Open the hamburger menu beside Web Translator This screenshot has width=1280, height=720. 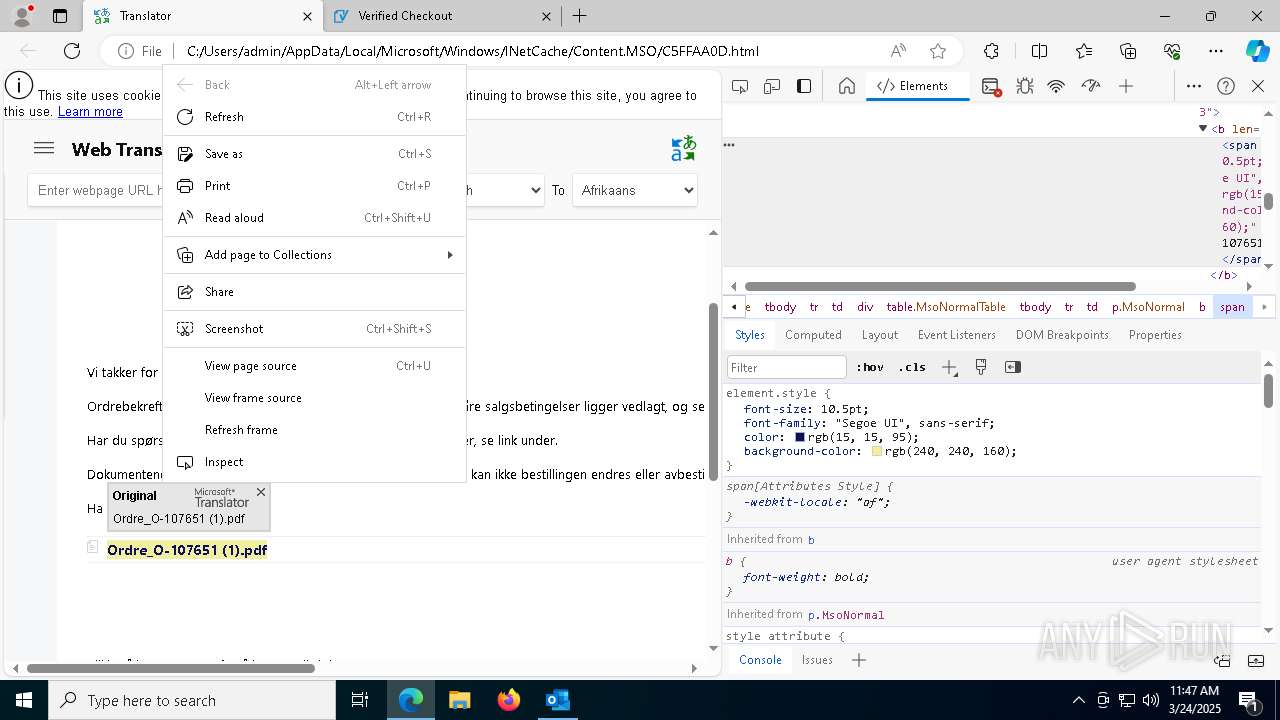click(x=44, y=148)
